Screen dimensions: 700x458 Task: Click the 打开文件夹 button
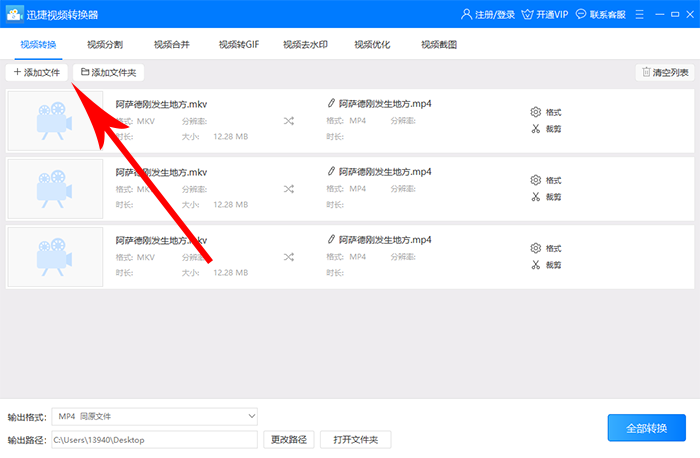tap(356, 440)
